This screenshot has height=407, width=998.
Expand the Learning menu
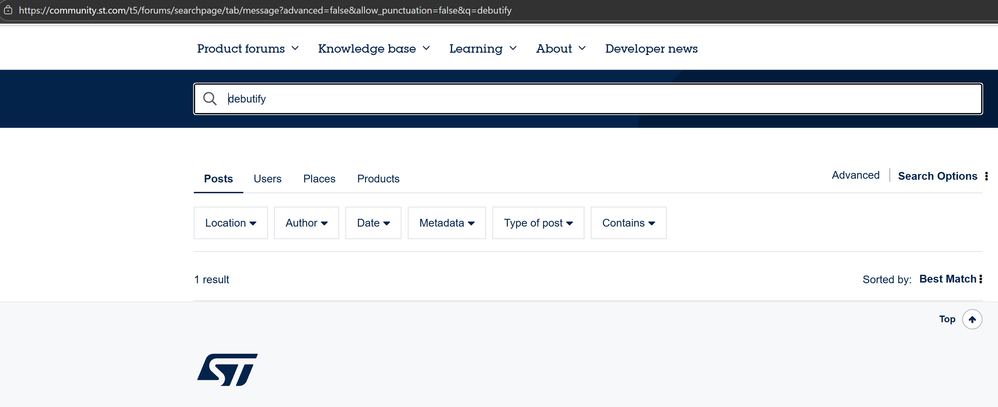[x=482, y=48]
